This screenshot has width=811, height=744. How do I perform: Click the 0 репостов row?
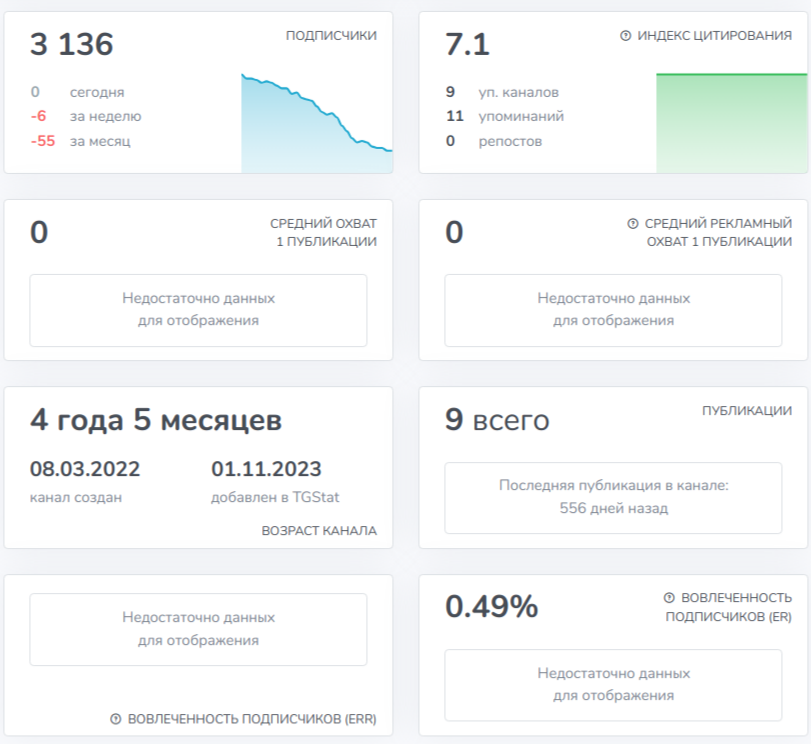click(494, 141)
